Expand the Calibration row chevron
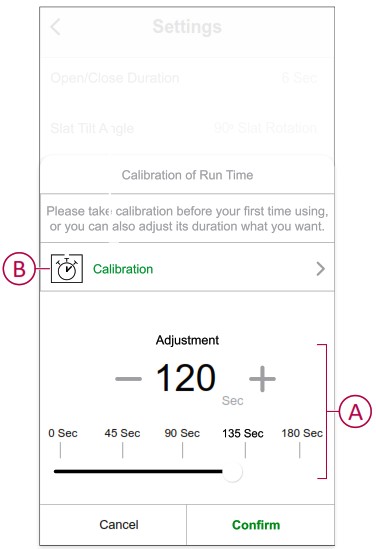Viewport: 376px width, 549px height. point(320,269)
